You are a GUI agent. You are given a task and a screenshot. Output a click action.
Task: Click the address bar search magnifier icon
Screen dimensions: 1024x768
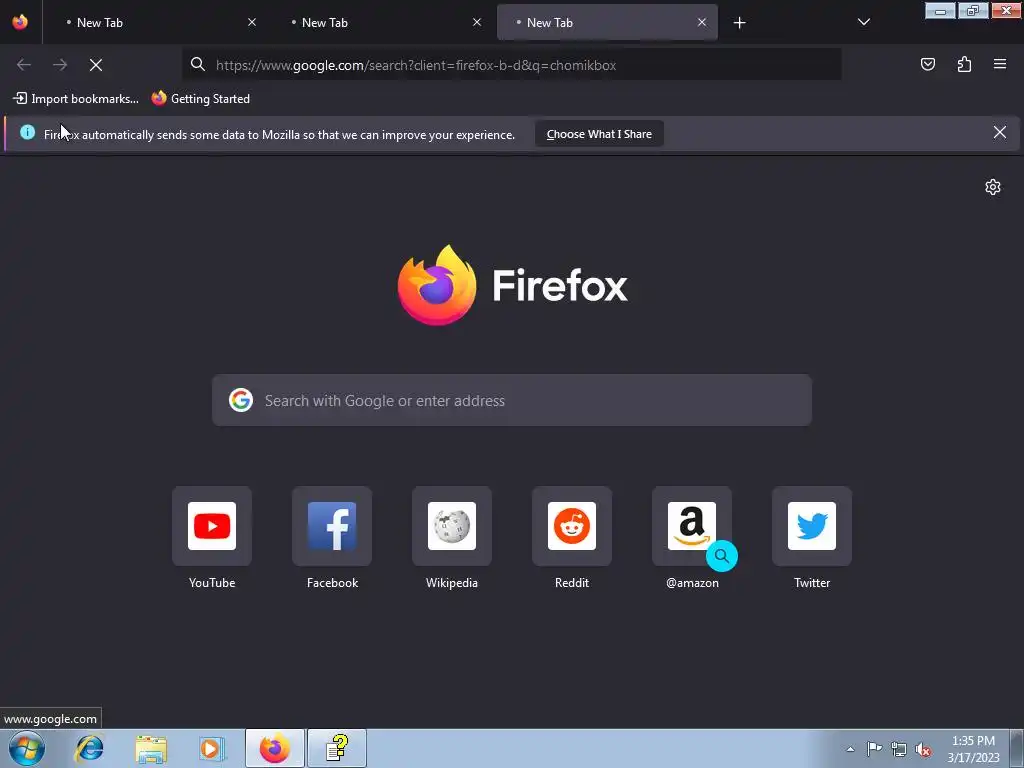(x=198, y=64)
